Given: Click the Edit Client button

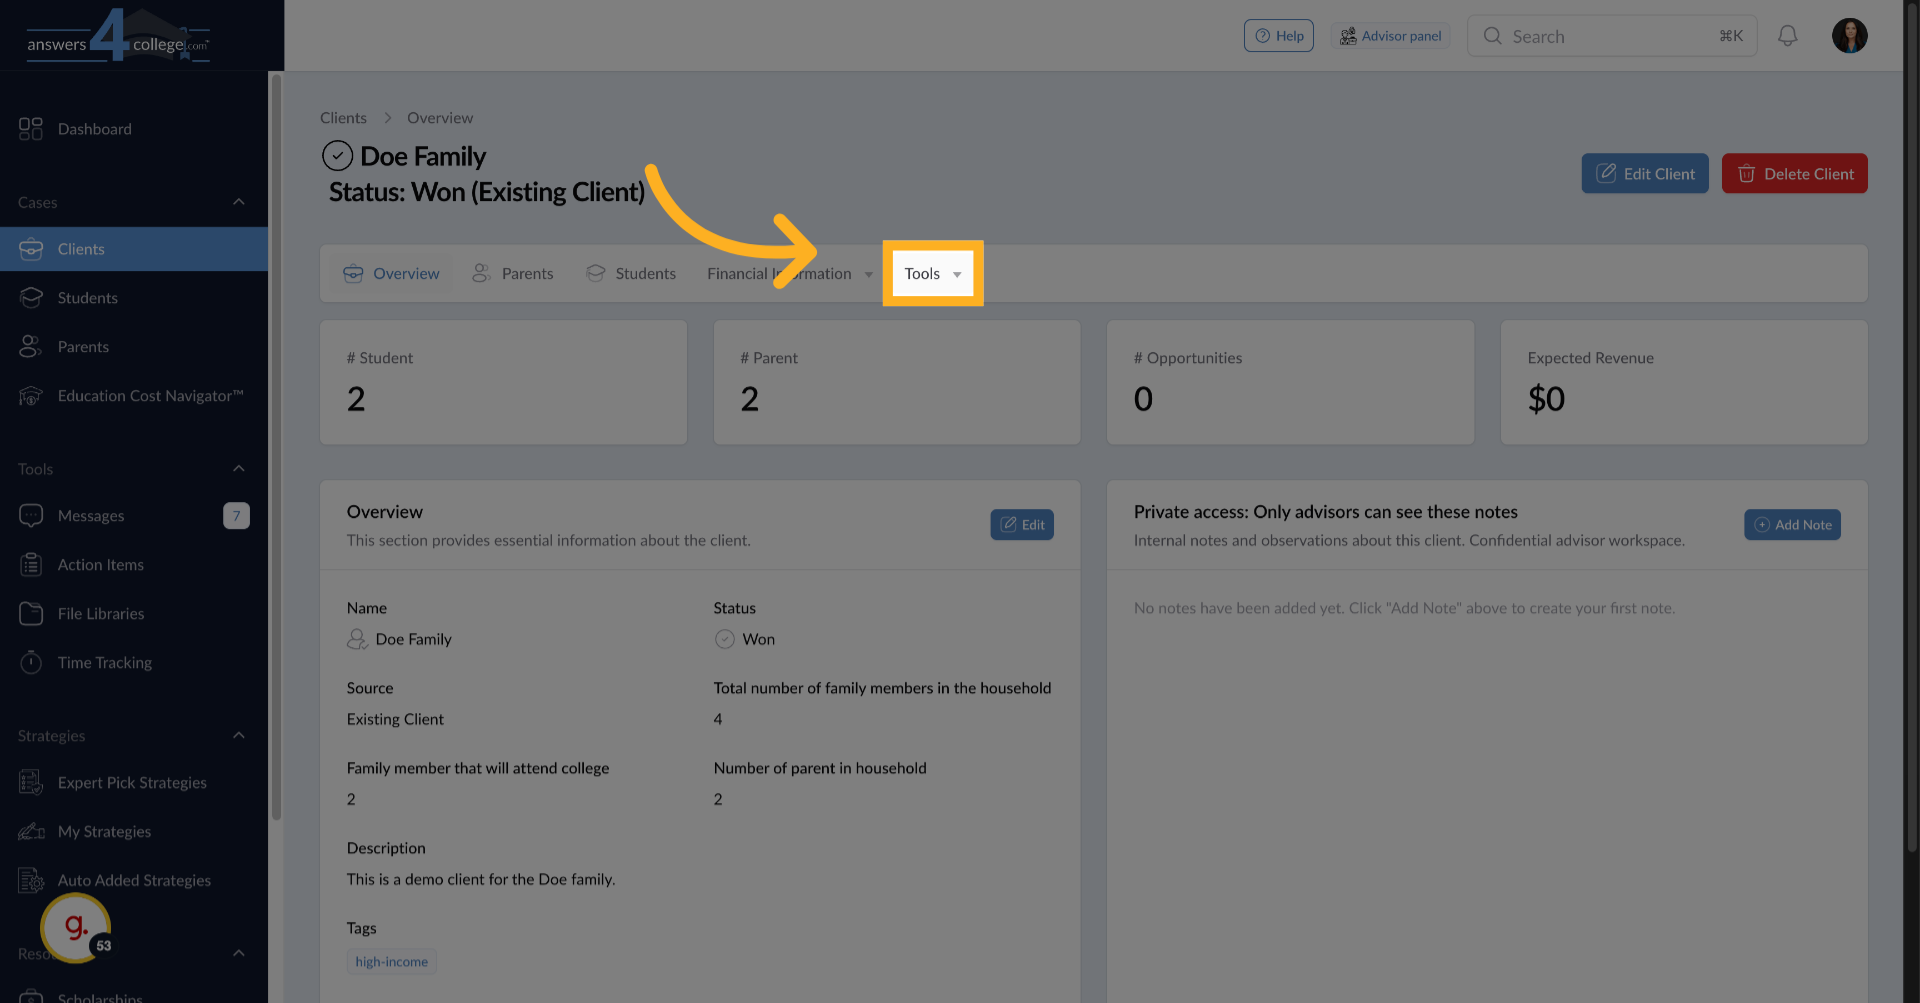Looking at the screenshot, I should pos(1644,174).
